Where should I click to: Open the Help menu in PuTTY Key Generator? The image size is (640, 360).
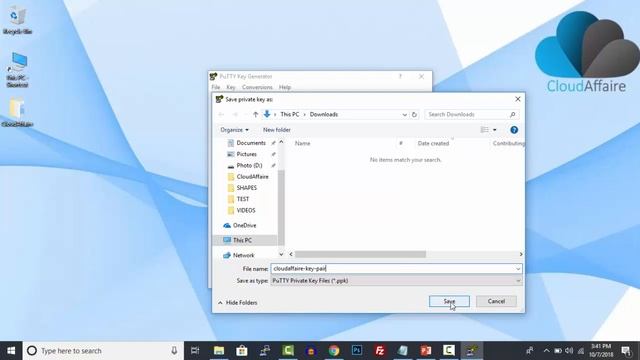[x=284, y=87]
